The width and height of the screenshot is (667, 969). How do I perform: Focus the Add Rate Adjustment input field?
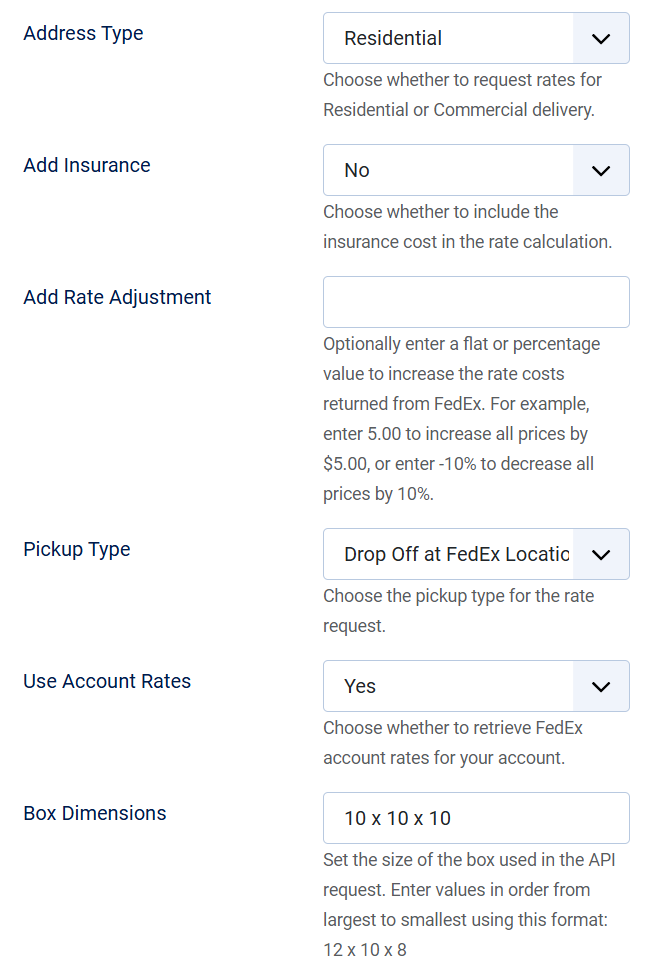476,302
